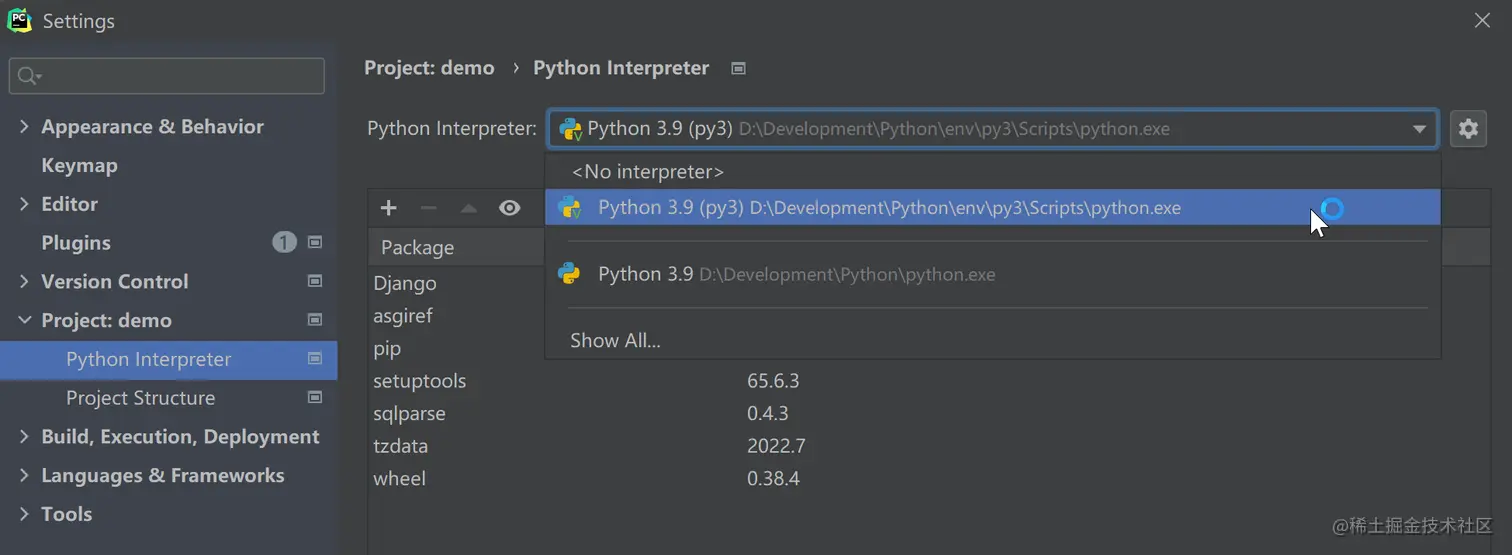Click the upgrade package up-arrow icon
The height and width of the screenshot is (555, 1512).
point(469,208)
